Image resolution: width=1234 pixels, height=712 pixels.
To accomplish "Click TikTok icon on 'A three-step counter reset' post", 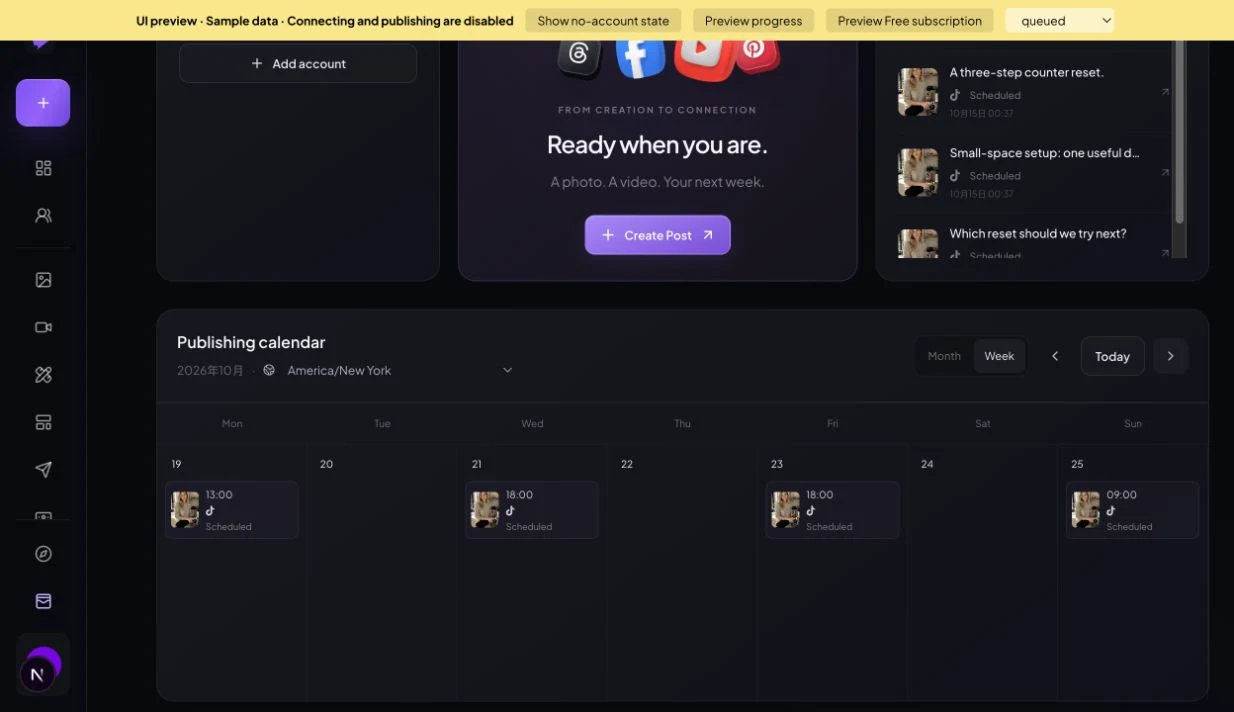I will (x=955, y=95).
